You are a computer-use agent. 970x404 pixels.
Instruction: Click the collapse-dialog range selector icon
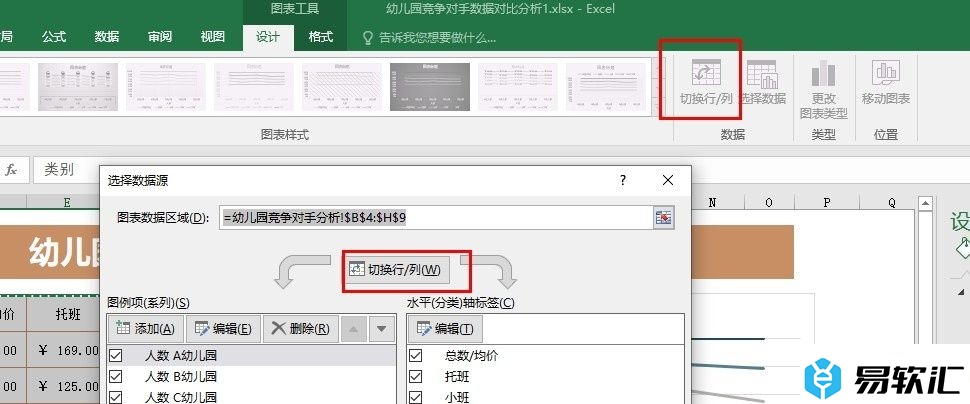(663, 218)
